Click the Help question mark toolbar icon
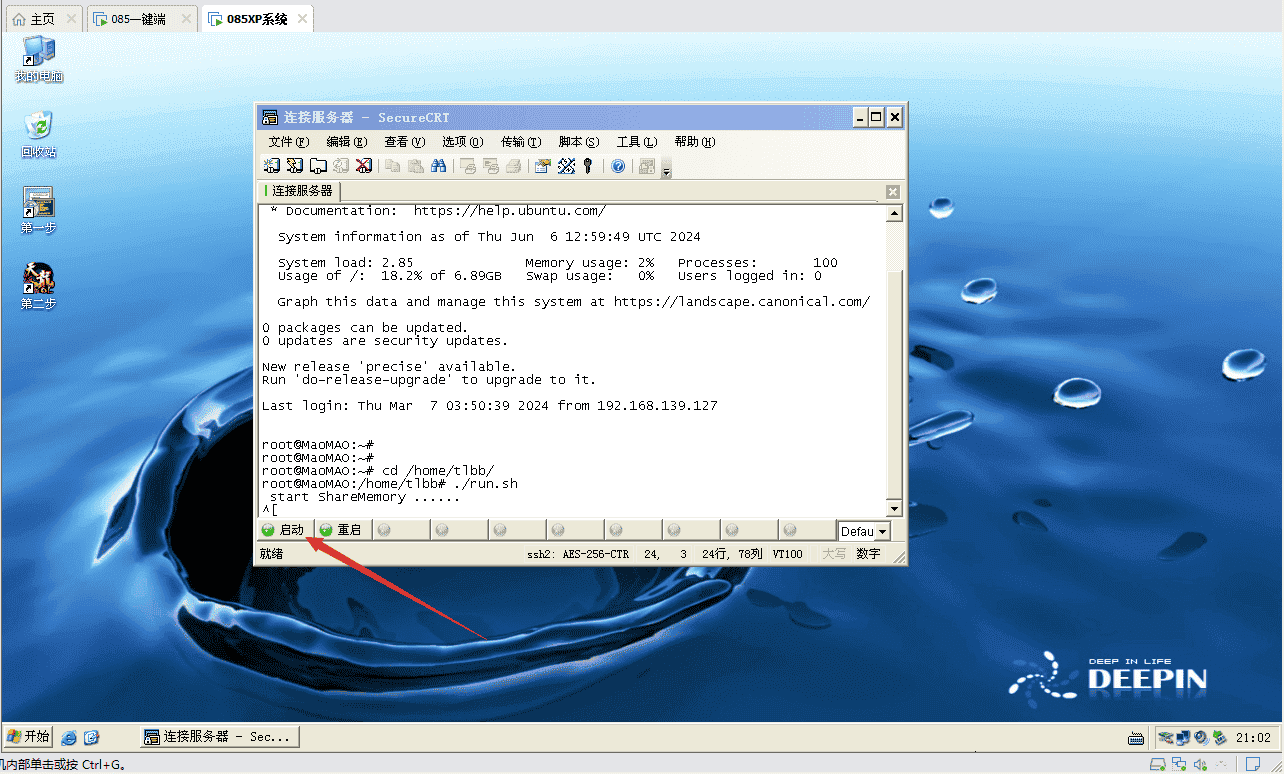 (618, 166)
